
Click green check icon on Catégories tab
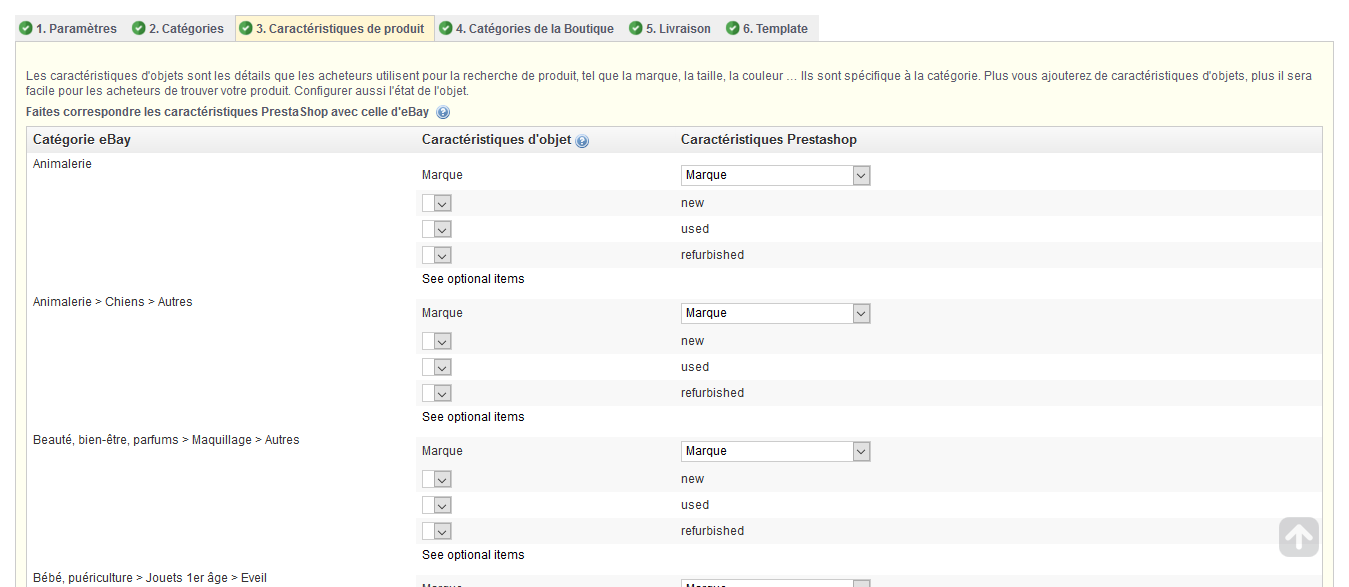[139, 29]
